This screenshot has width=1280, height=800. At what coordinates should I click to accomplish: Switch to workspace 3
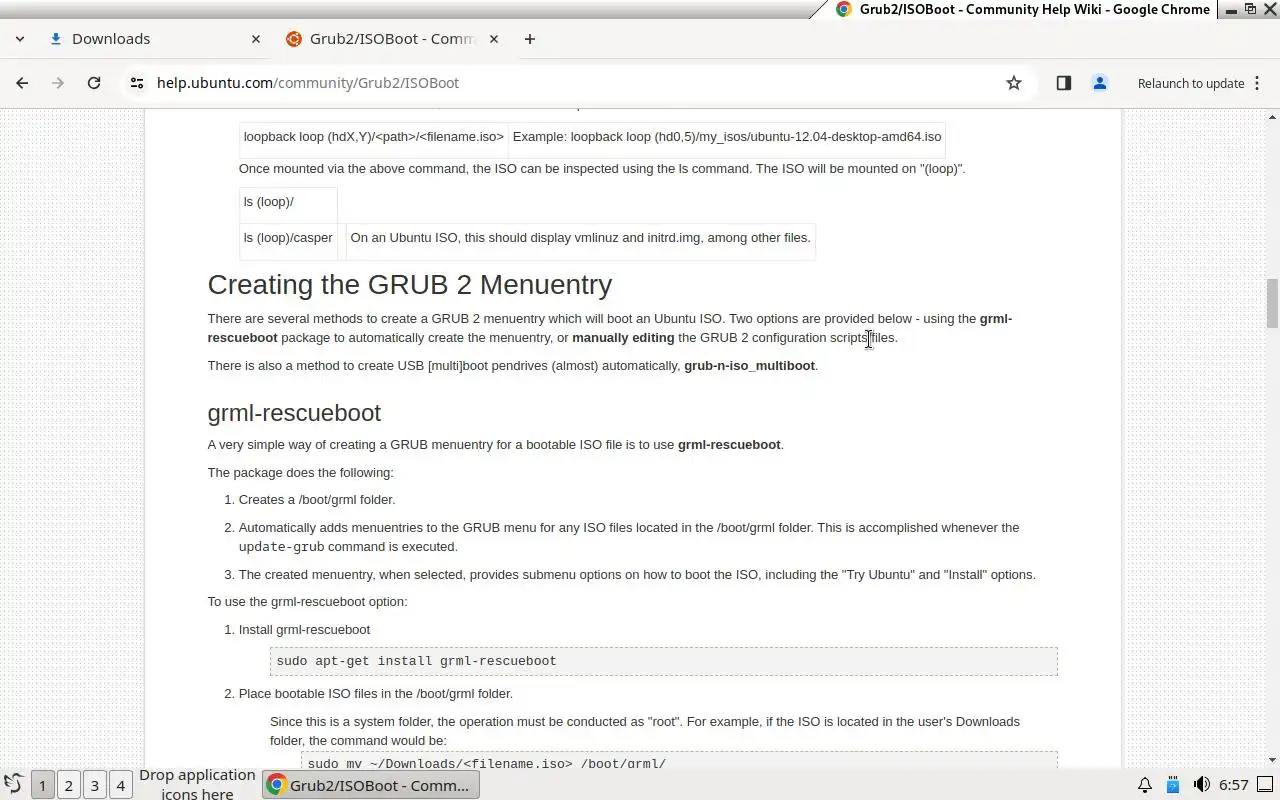[94, 785]
